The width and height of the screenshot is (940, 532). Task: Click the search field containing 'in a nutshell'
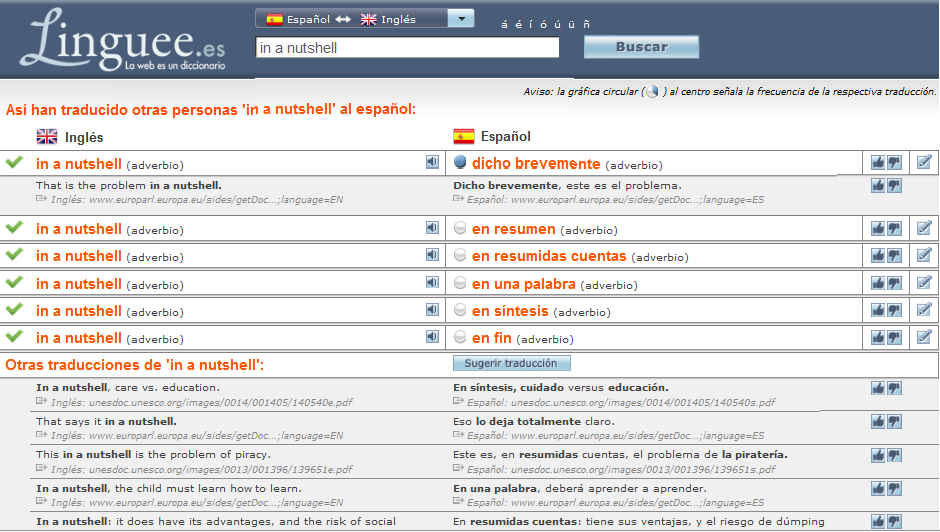[407, 48]
